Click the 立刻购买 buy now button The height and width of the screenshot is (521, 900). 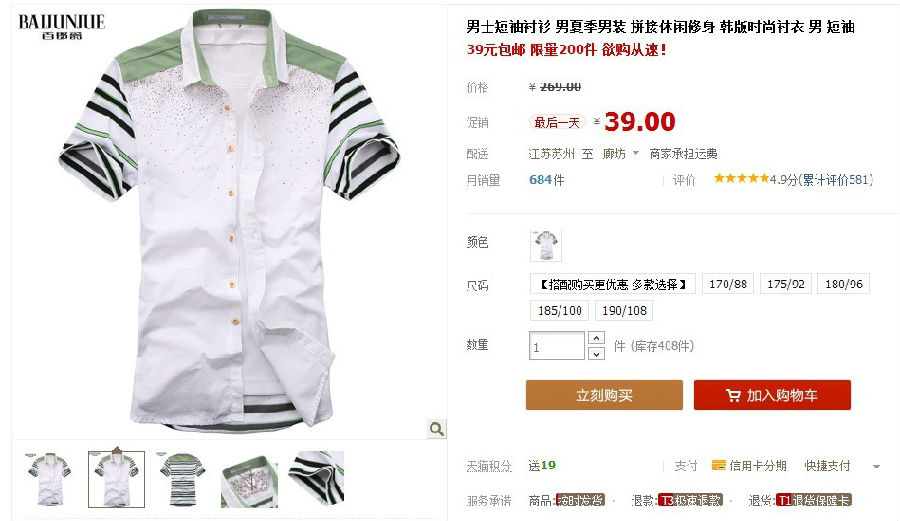tap(604, 395)
